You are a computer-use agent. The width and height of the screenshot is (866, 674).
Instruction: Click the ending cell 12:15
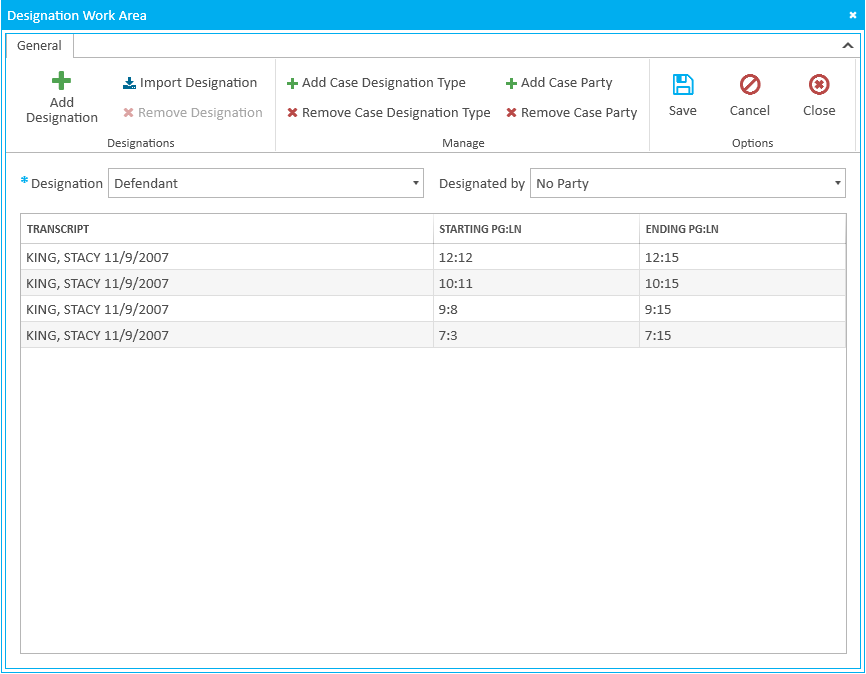click(742, 257)
